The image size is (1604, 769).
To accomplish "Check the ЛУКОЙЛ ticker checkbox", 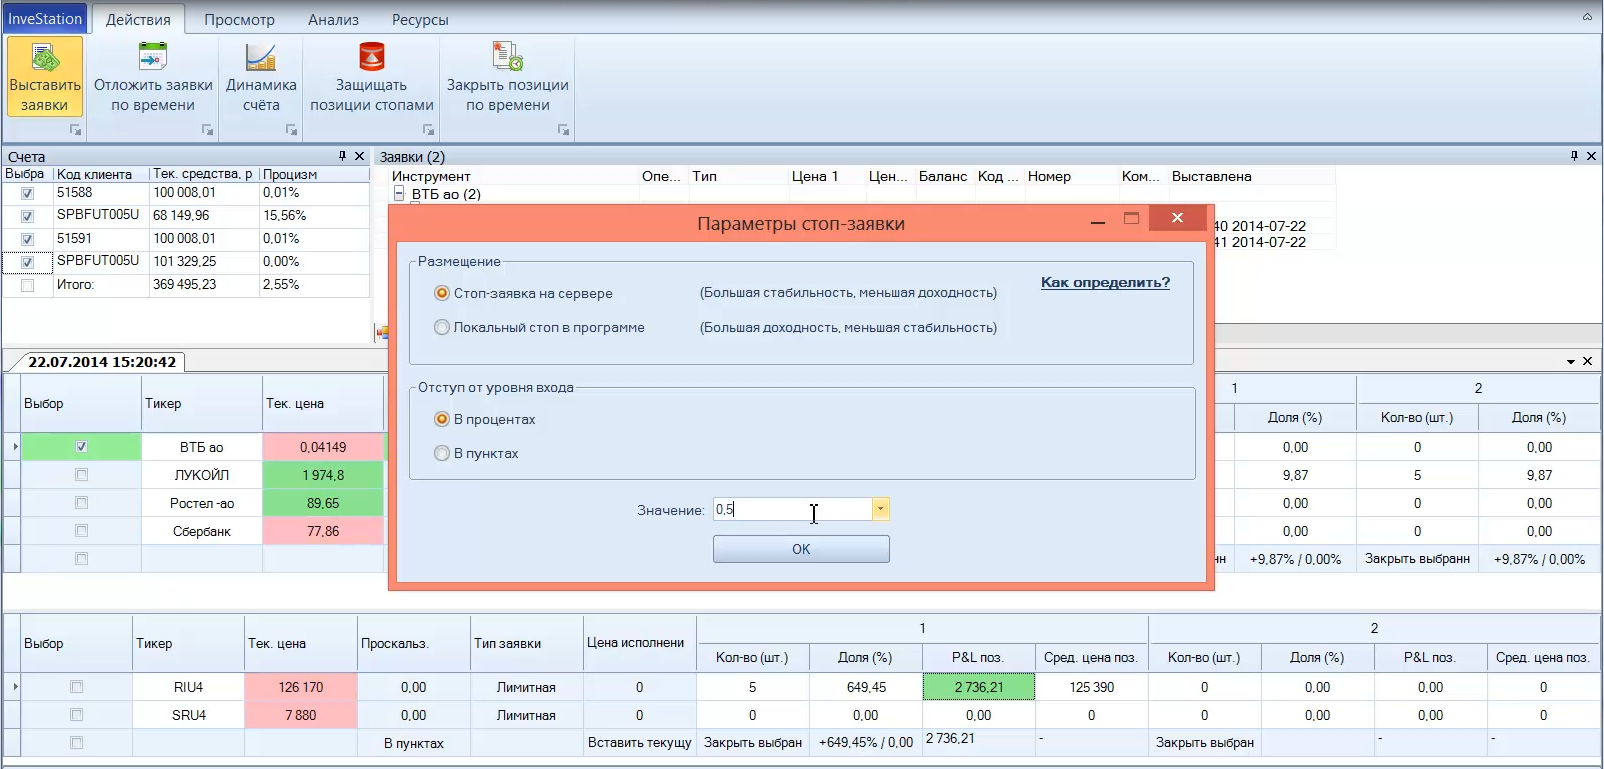I will (x=82, y=475).
